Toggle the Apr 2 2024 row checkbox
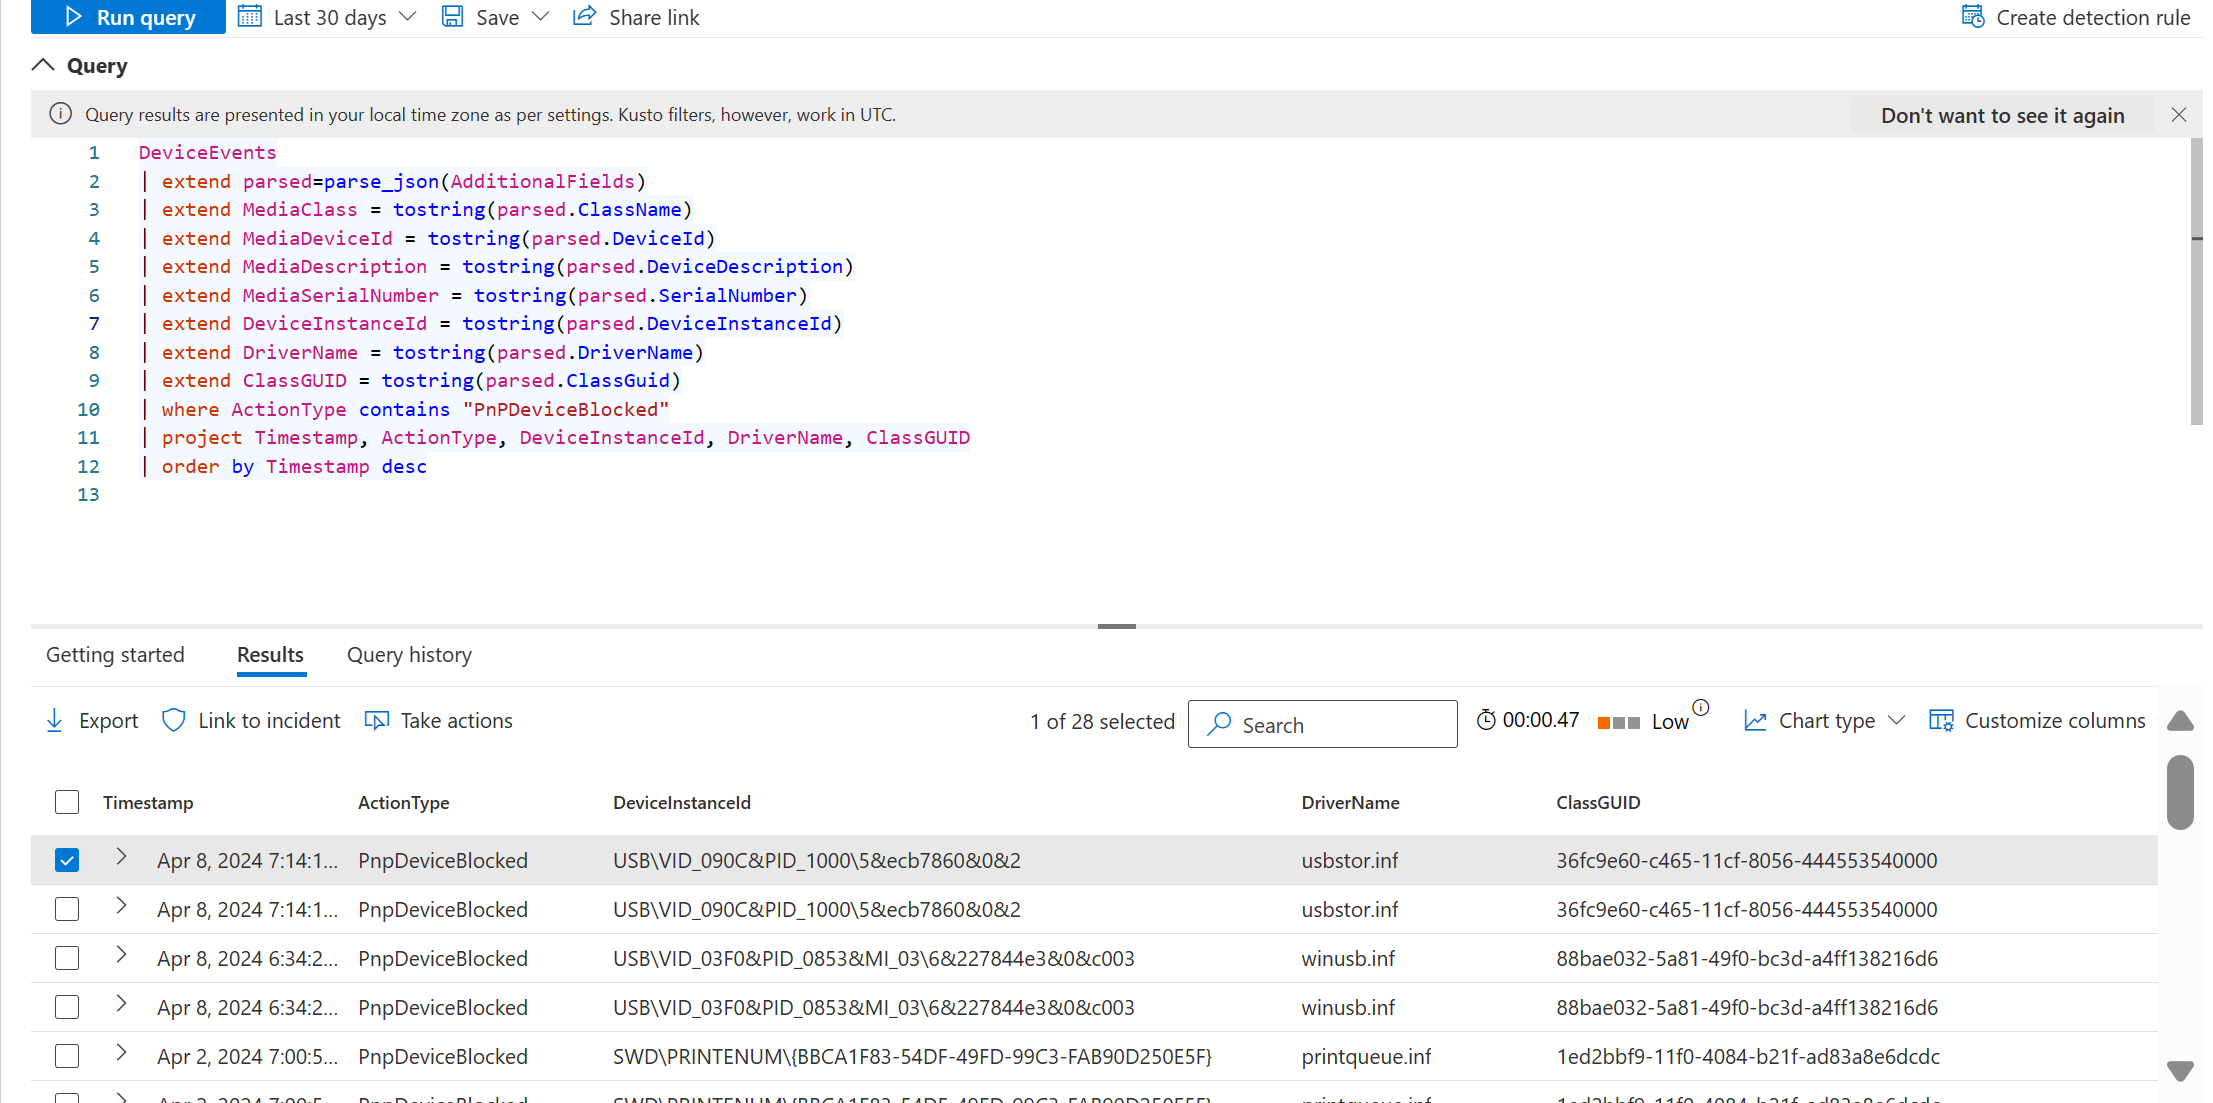Image resolution: width=2213 pixels, height=1103 pixels. [x=66, y=1056]
